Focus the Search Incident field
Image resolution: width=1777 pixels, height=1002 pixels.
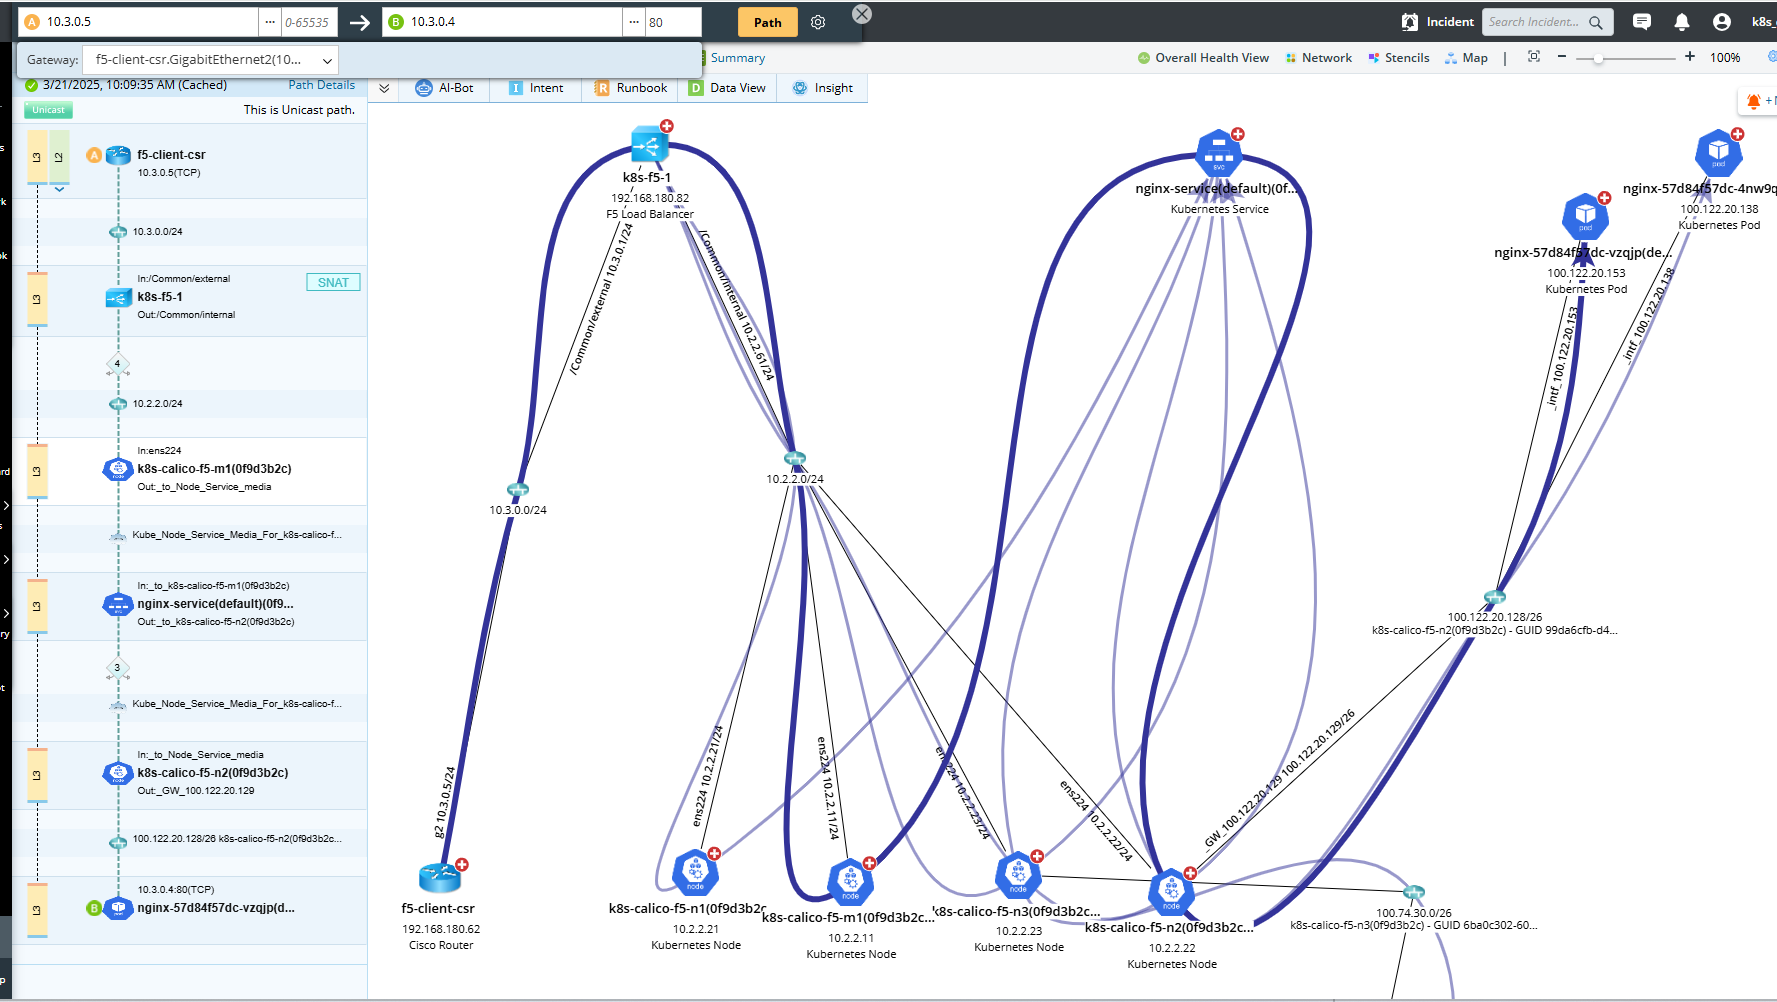click(1533, 22)
